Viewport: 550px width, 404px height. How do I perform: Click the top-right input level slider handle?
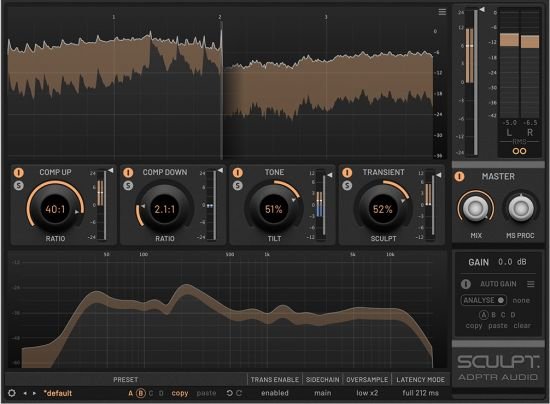tap(482, 9)
